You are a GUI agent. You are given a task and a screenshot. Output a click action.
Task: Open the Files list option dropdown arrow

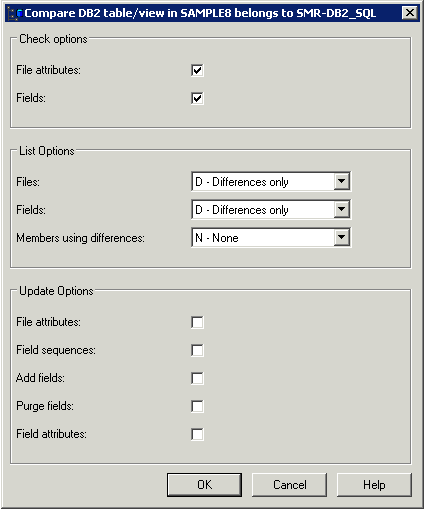[x=341, y=182]
